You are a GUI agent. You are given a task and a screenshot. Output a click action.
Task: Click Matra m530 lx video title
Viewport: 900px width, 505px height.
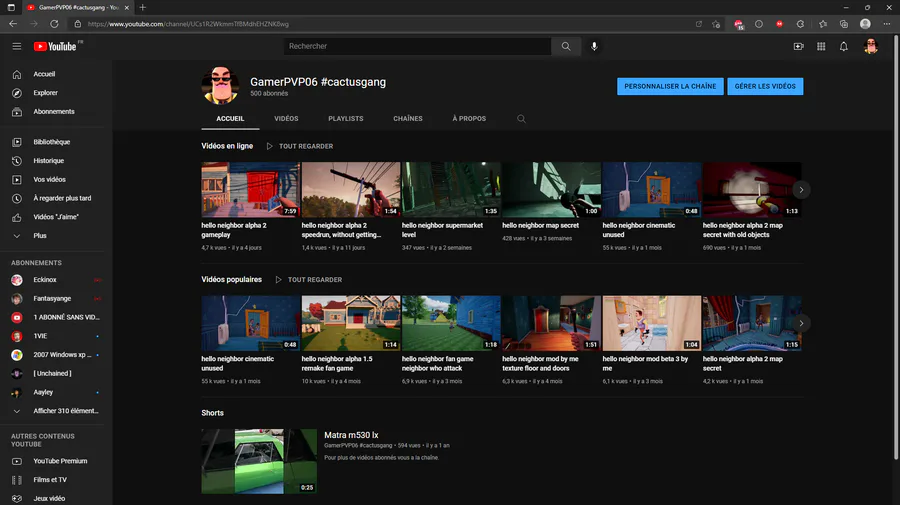(351, 435)
